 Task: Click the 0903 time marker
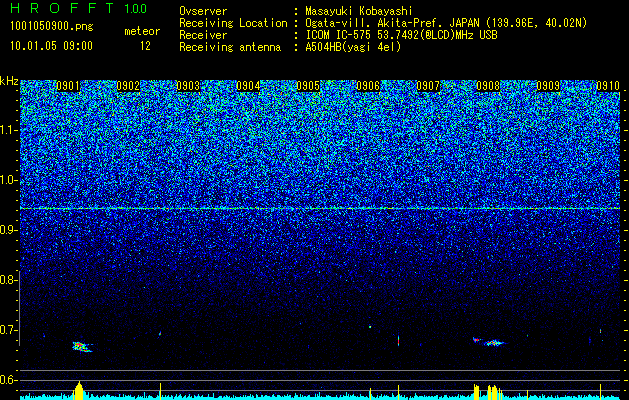point(188,86)
